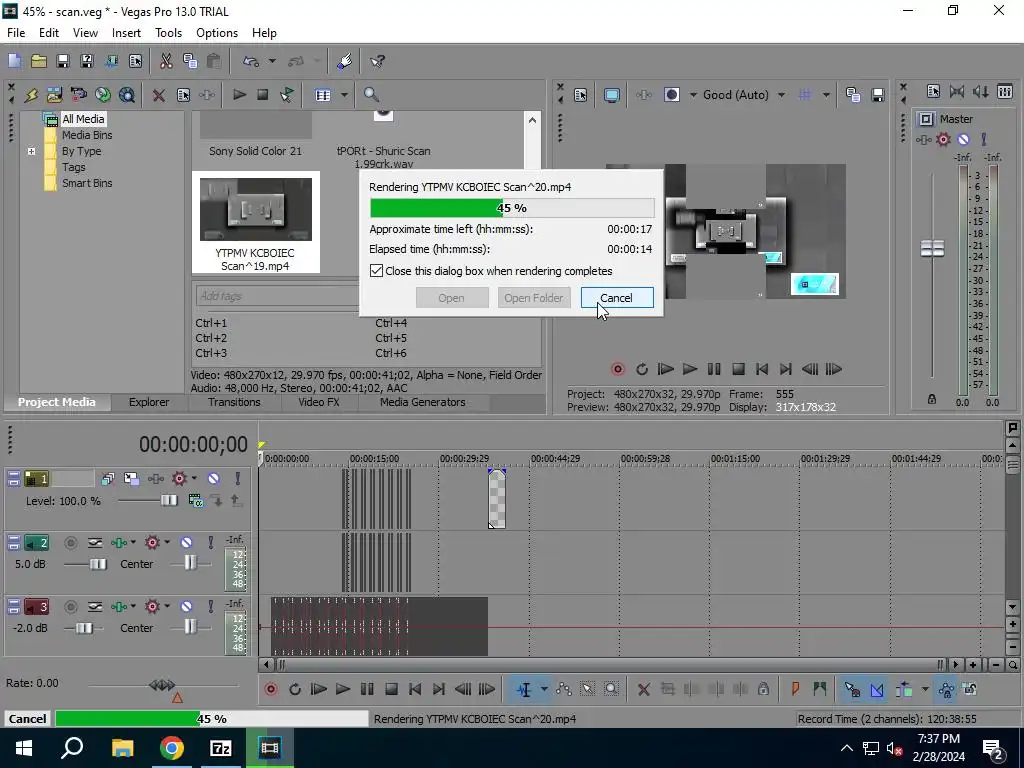The height and width of the screenshot is (768, 1024).
Task: Select the Smart Bins tree item
Action: click(x=87, y=184)
